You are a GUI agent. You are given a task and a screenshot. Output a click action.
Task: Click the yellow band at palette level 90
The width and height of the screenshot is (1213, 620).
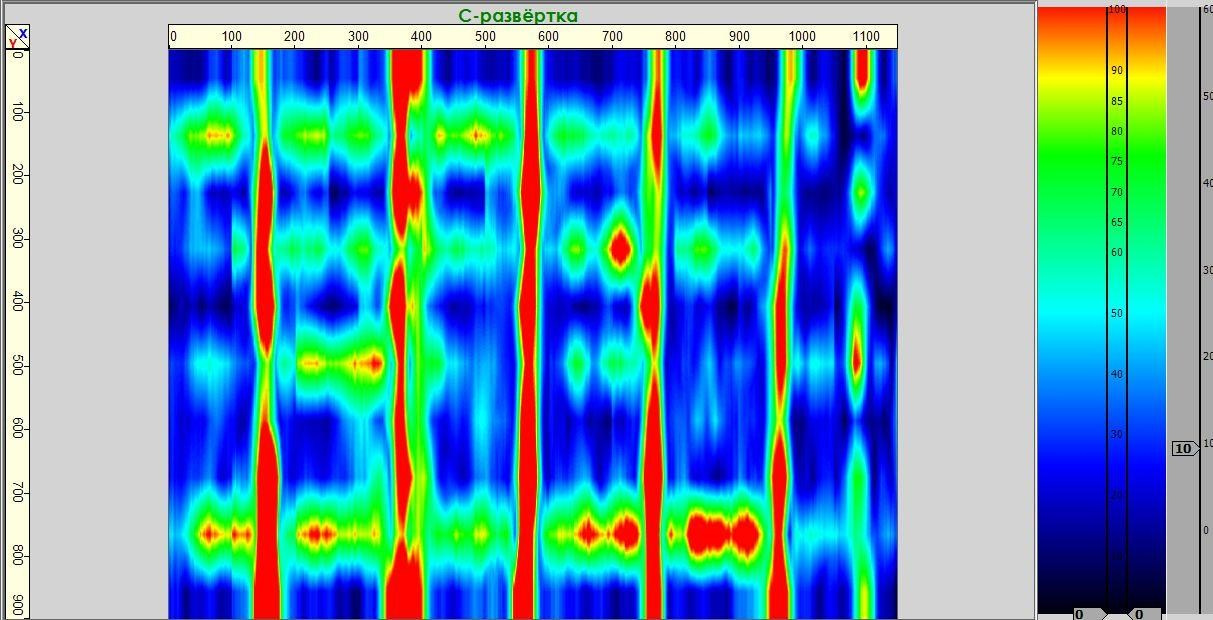pos(1070,72)
